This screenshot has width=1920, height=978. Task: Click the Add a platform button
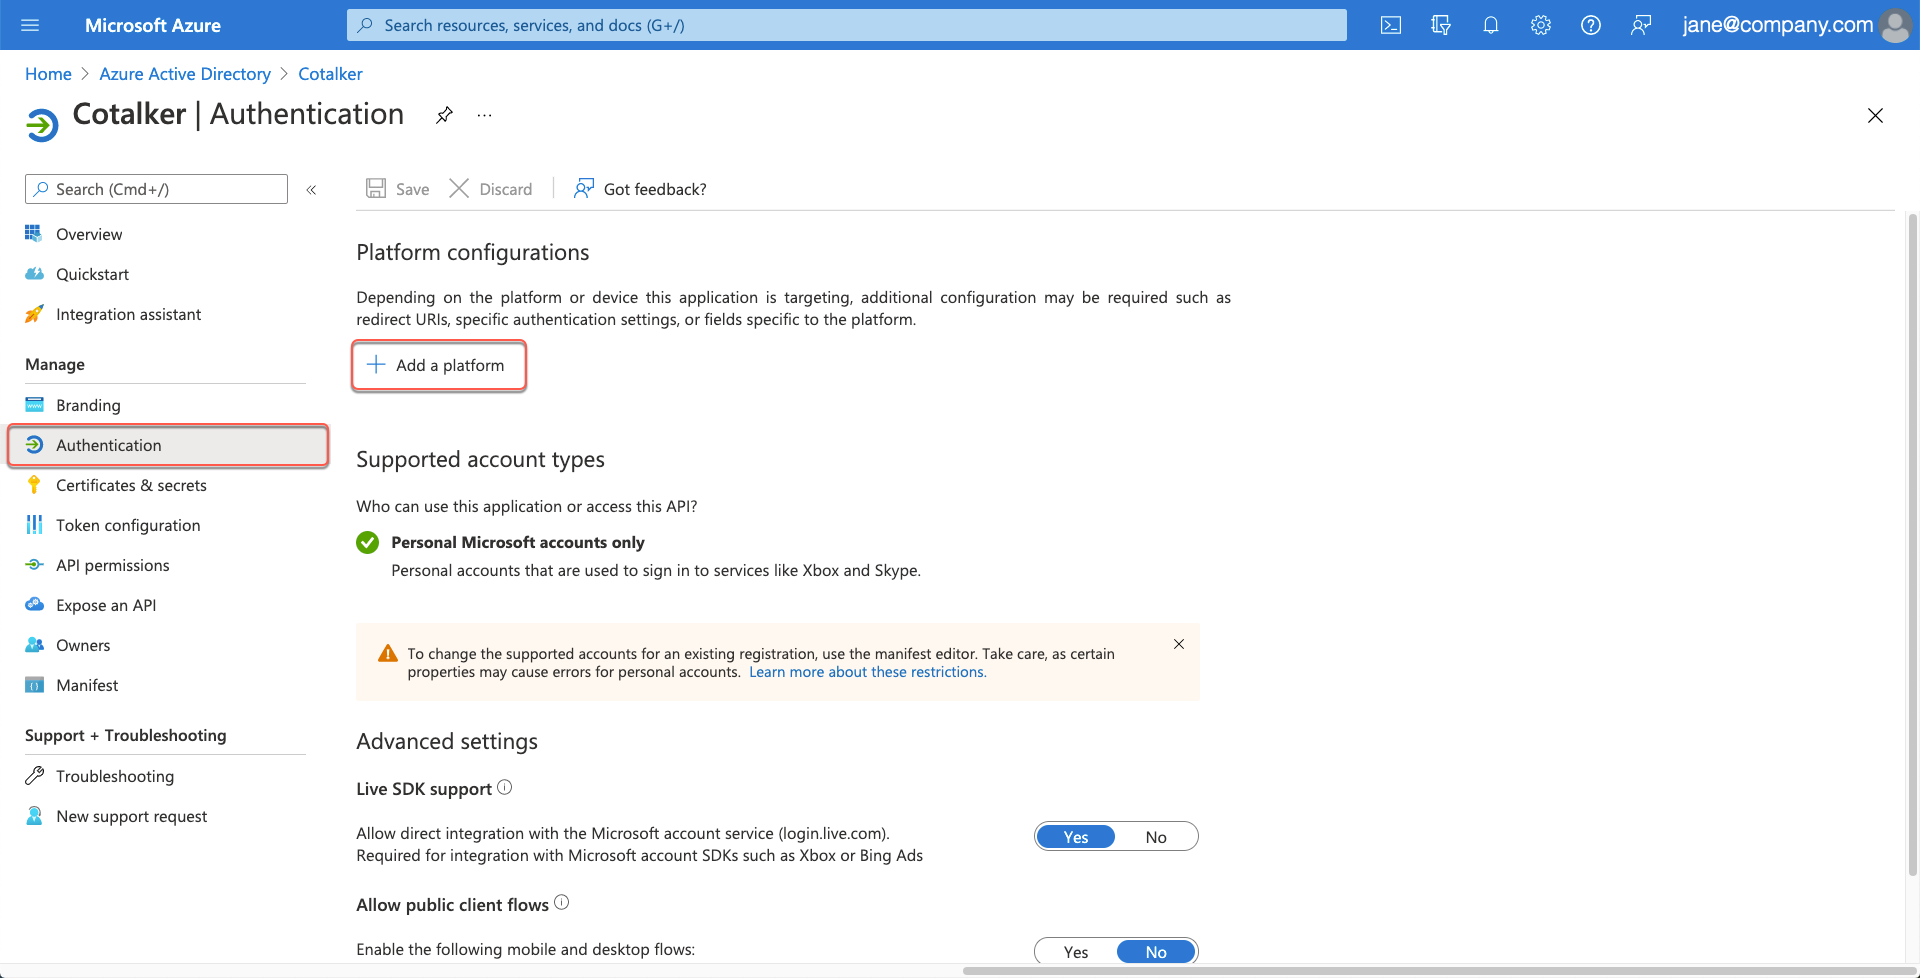(x=439, y=365)
